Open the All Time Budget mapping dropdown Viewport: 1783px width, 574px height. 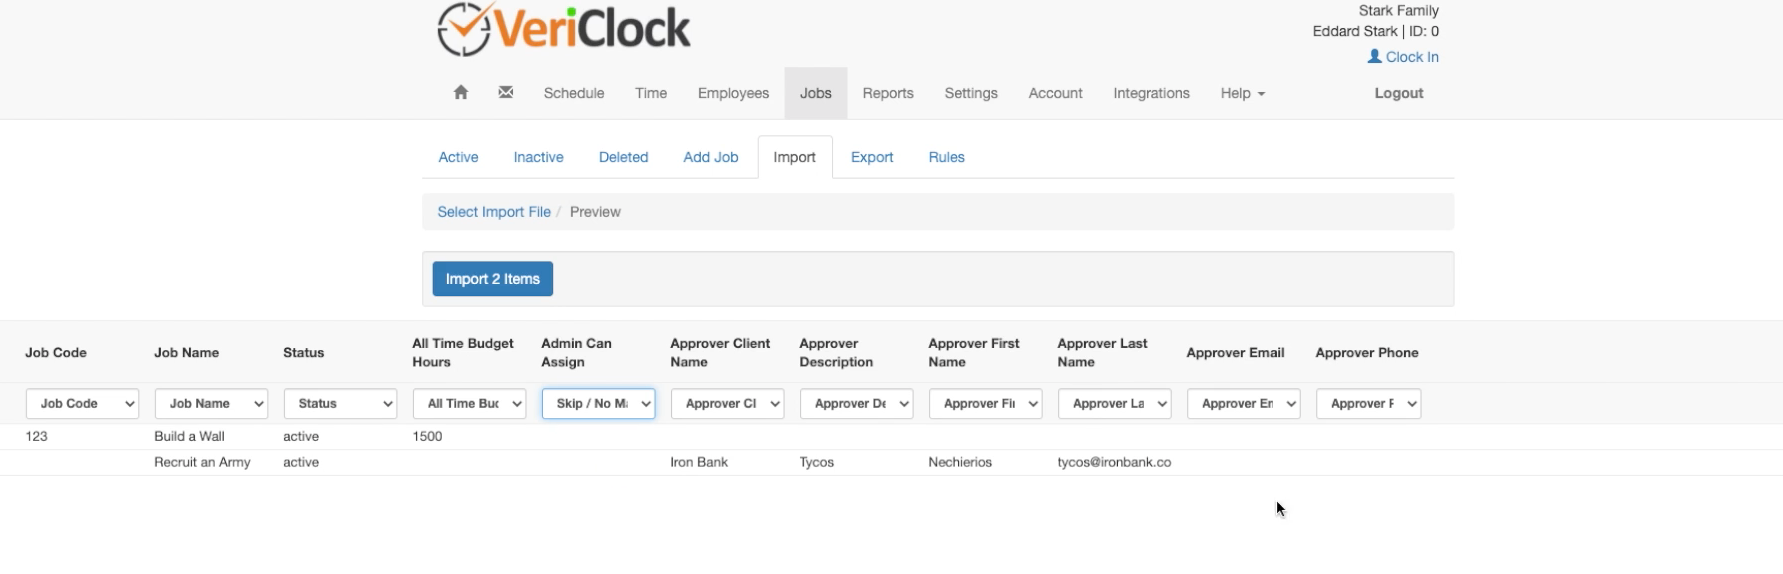(x=469, y=404)
